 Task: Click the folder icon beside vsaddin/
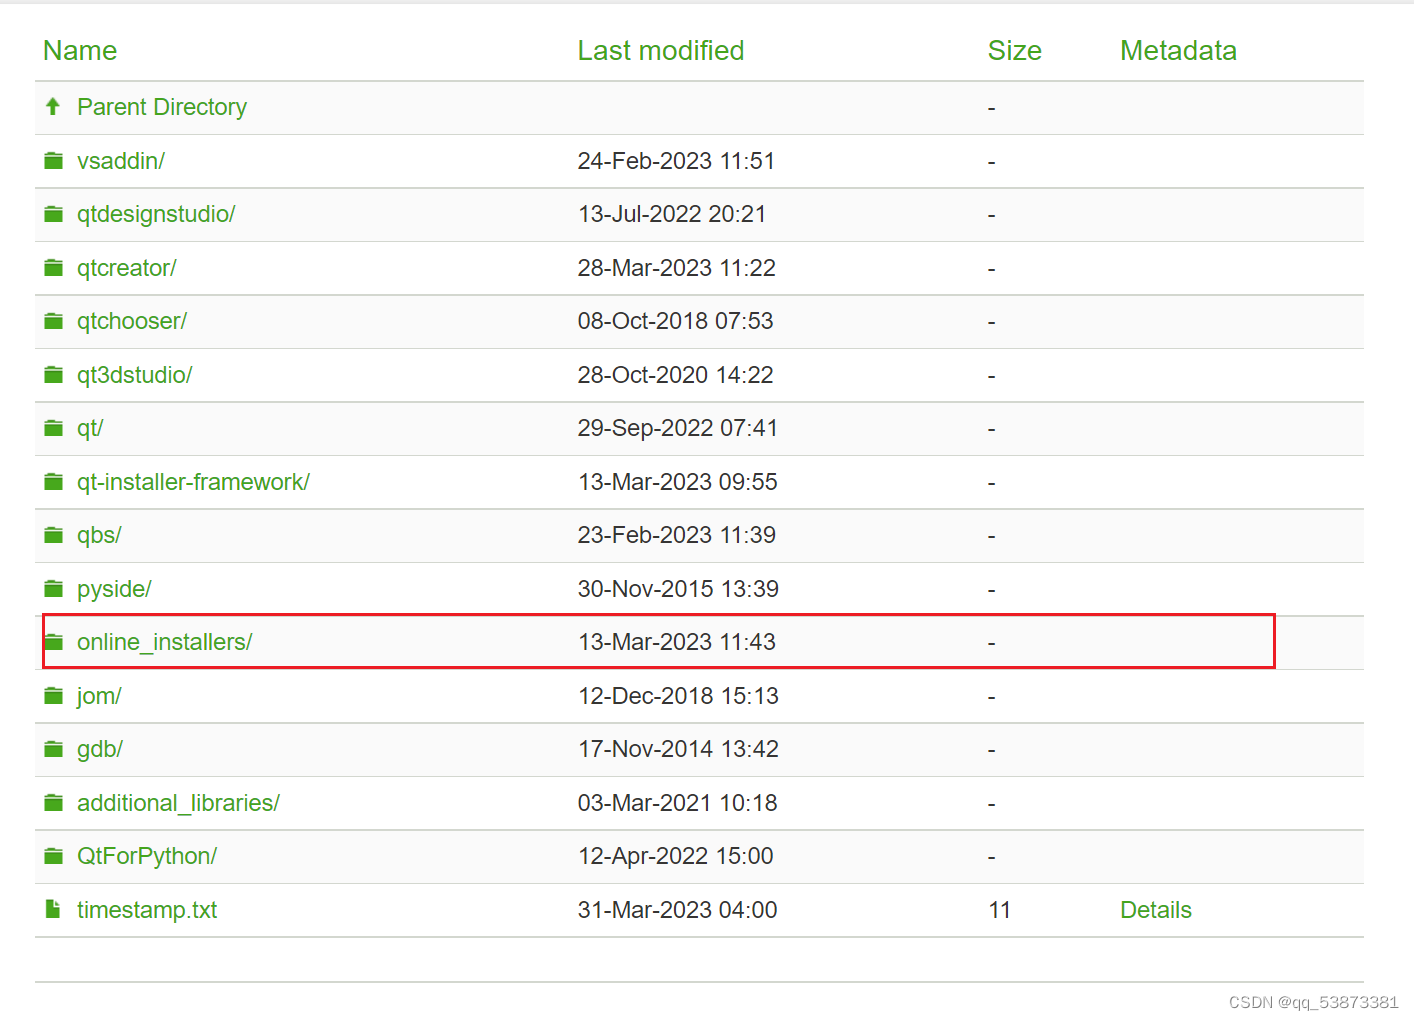(x=54, y=161)
